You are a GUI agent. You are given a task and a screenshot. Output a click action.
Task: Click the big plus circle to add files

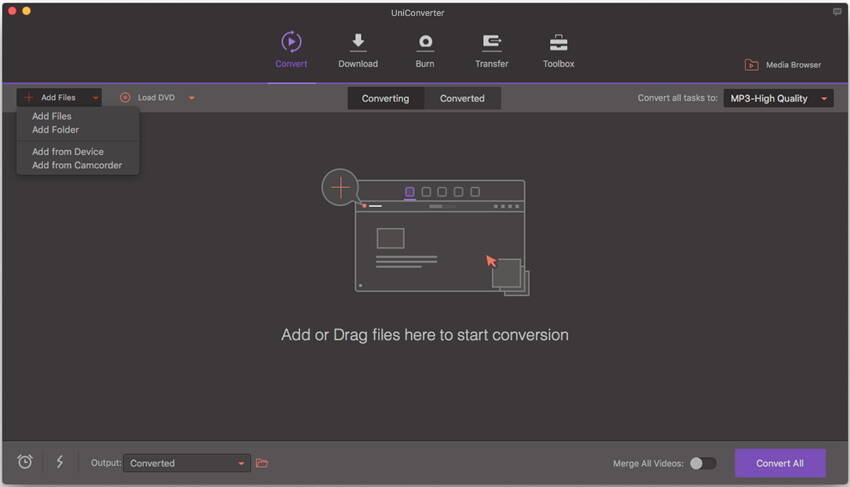click(x=340, y=188)
